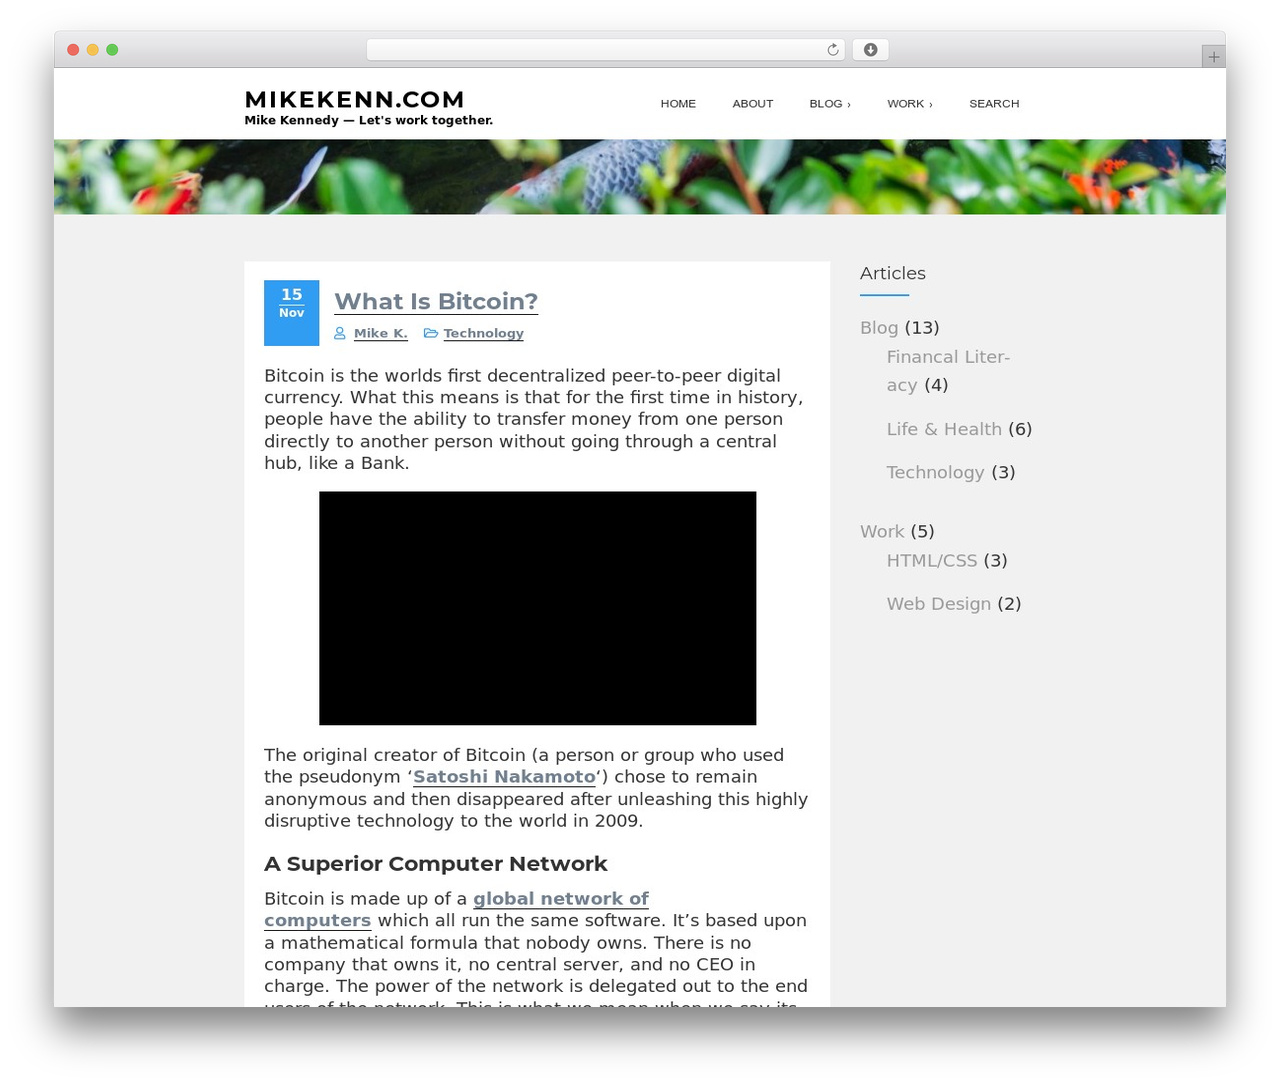
Task: Open the HOME menu item
Action: pos(678,104)
